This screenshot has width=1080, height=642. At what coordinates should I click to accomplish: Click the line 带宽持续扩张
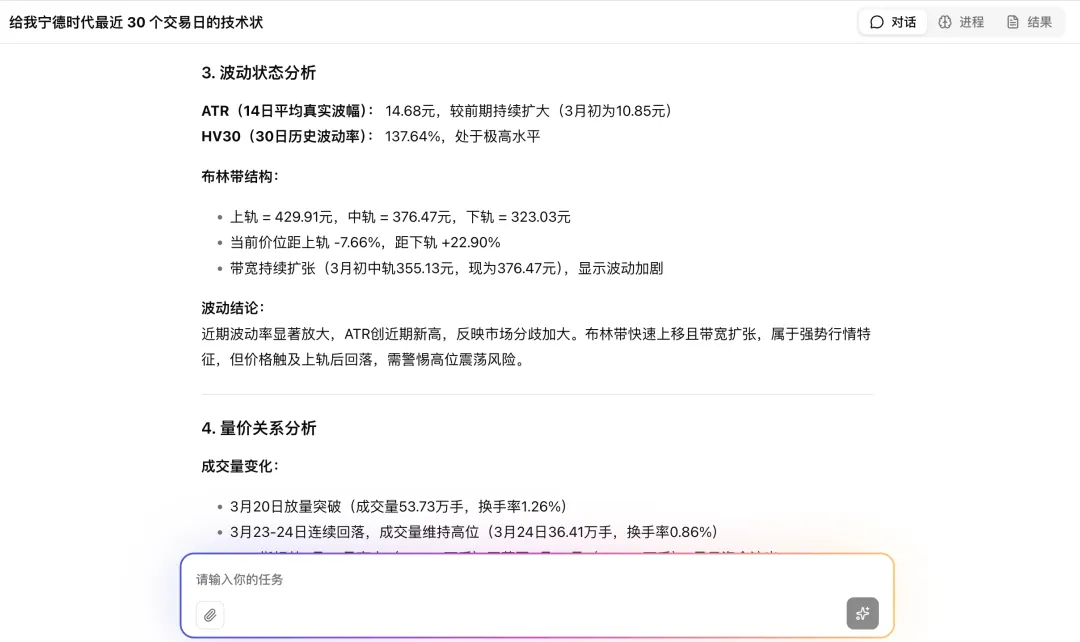(446, 268)
